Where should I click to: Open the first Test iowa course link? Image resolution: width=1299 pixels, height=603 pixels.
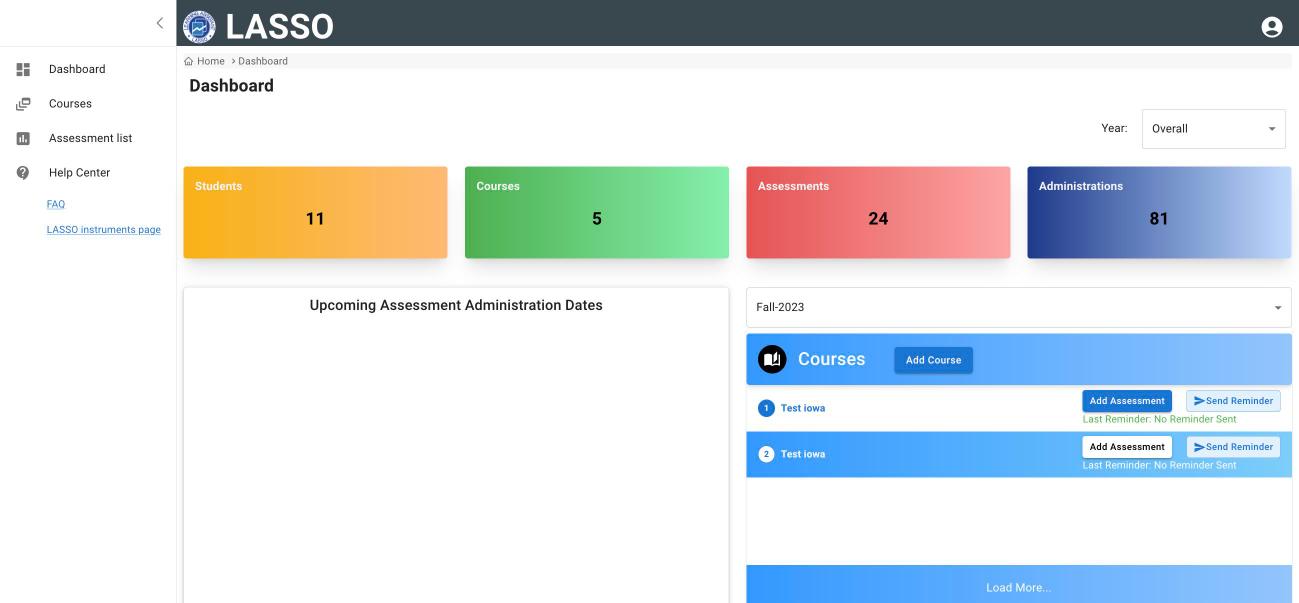coord(803,408)
